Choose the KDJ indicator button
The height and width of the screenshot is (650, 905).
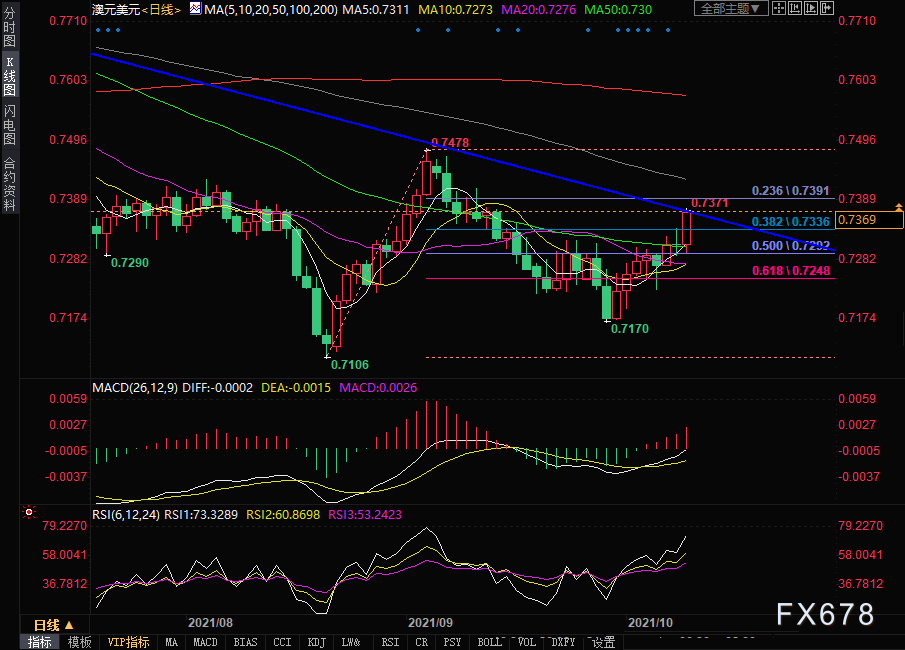(316, 642)
